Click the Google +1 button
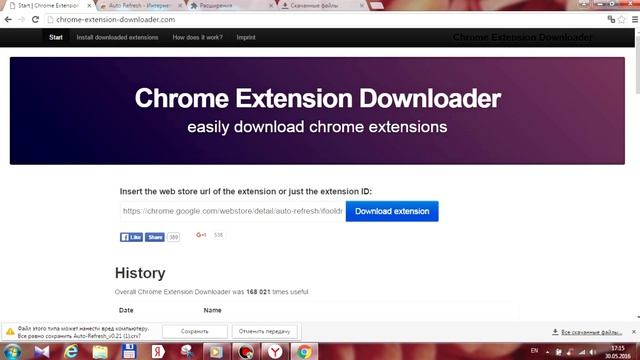Viewport: 640px width, 360px height. 201,235
